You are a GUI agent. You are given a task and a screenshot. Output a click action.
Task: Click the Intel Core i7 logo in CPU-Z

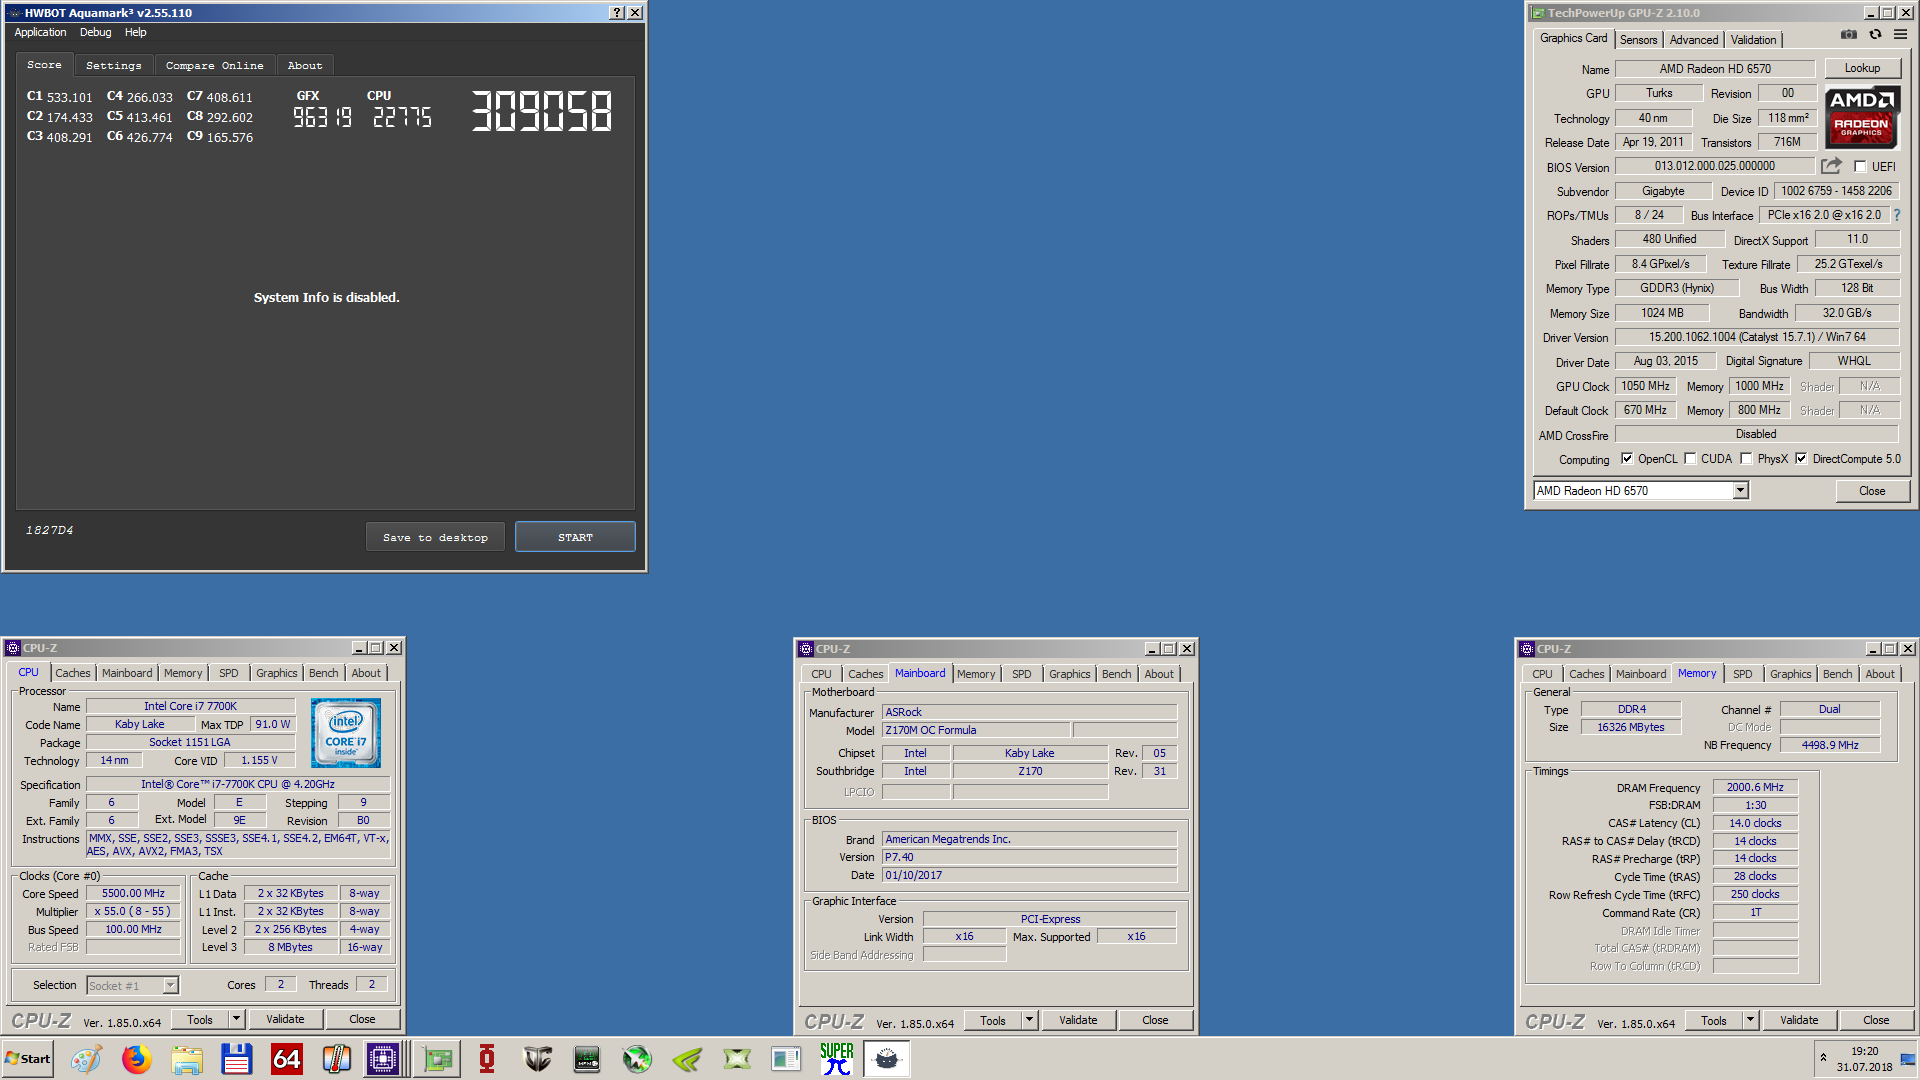(x=346, y=733)
